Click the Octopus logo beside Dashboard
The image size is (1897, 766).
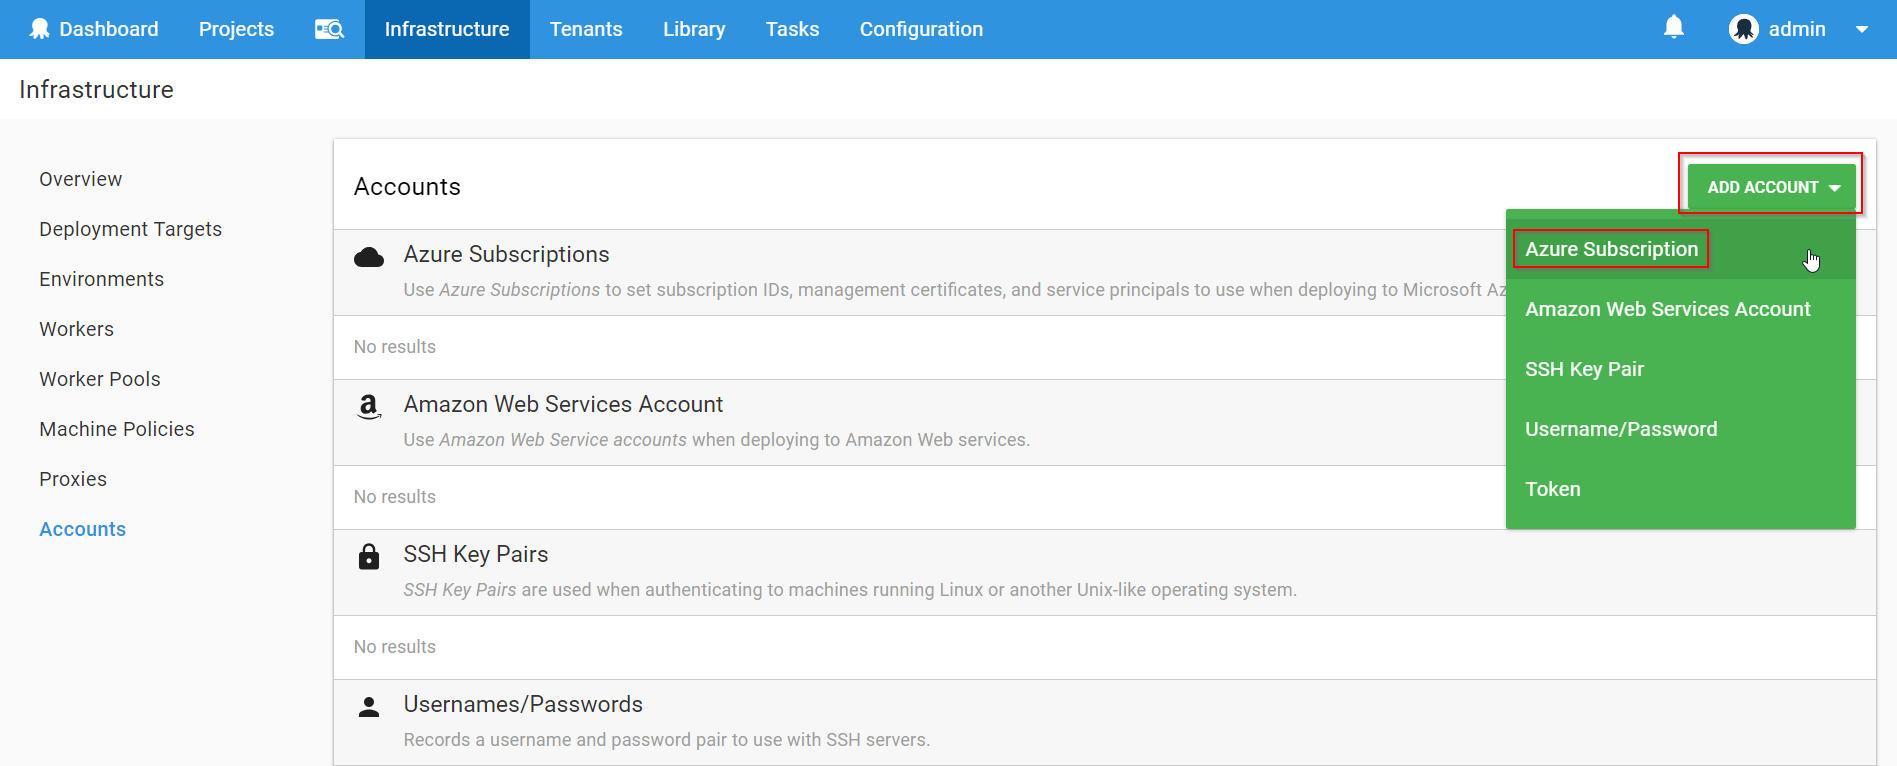[x=39, y=29]
